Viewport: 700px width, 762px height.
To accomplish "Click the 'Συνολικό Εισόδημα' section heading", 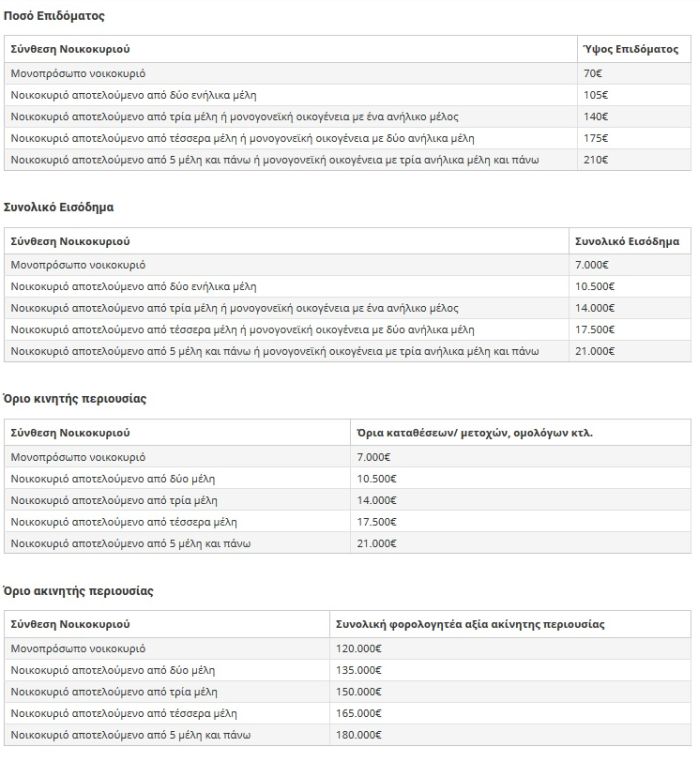I will (x=58, y=208).
